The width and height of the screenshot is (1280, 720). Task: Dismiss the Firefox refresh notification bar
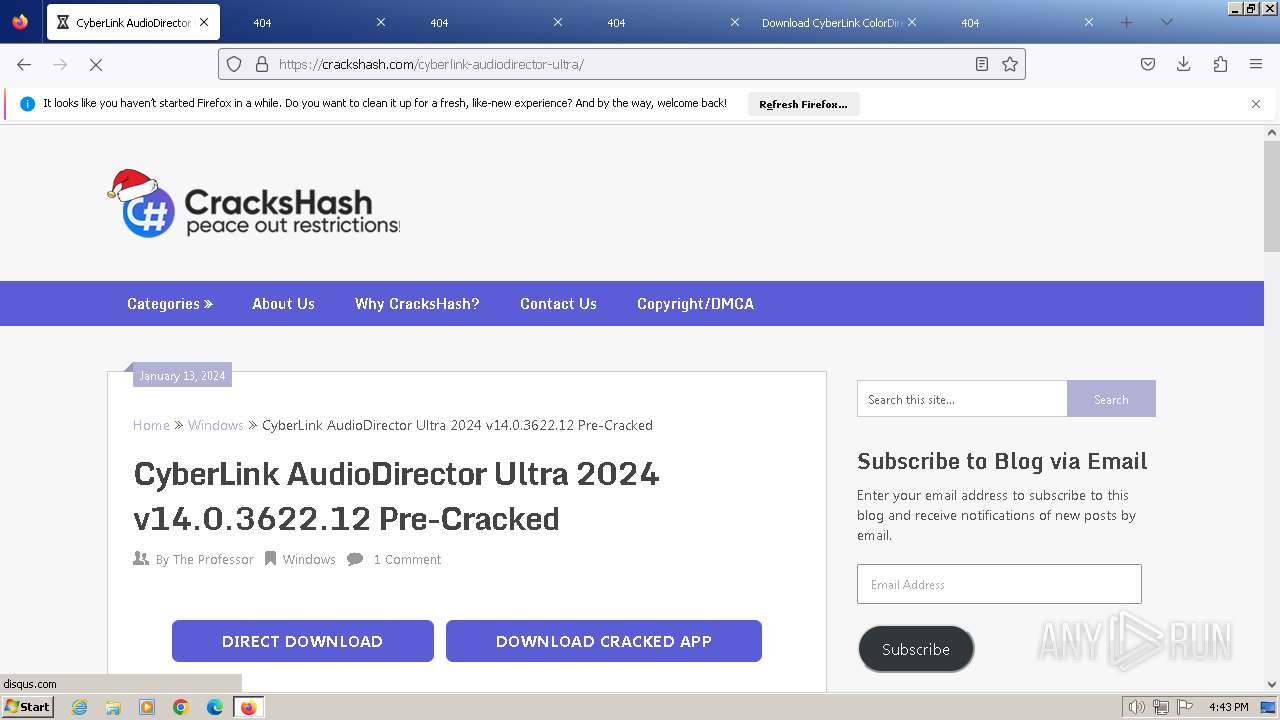(1256, 104)
